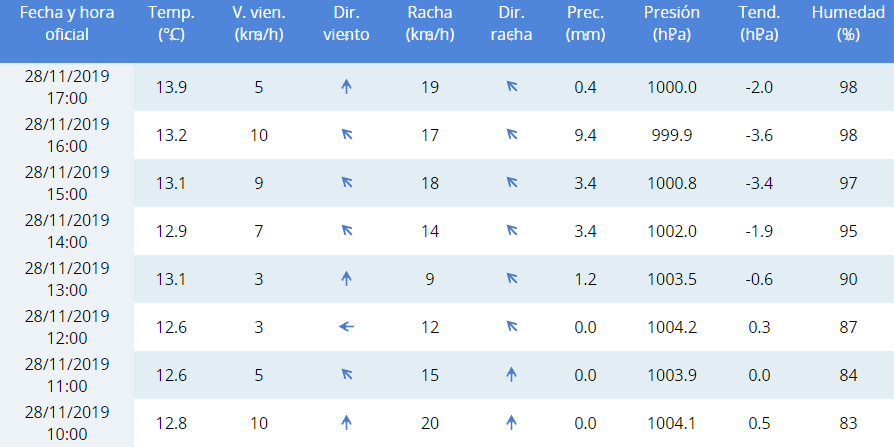Click the wind direction arrow for 10:00
This screenshot has height=447, width=894.
tap(347, 422)
